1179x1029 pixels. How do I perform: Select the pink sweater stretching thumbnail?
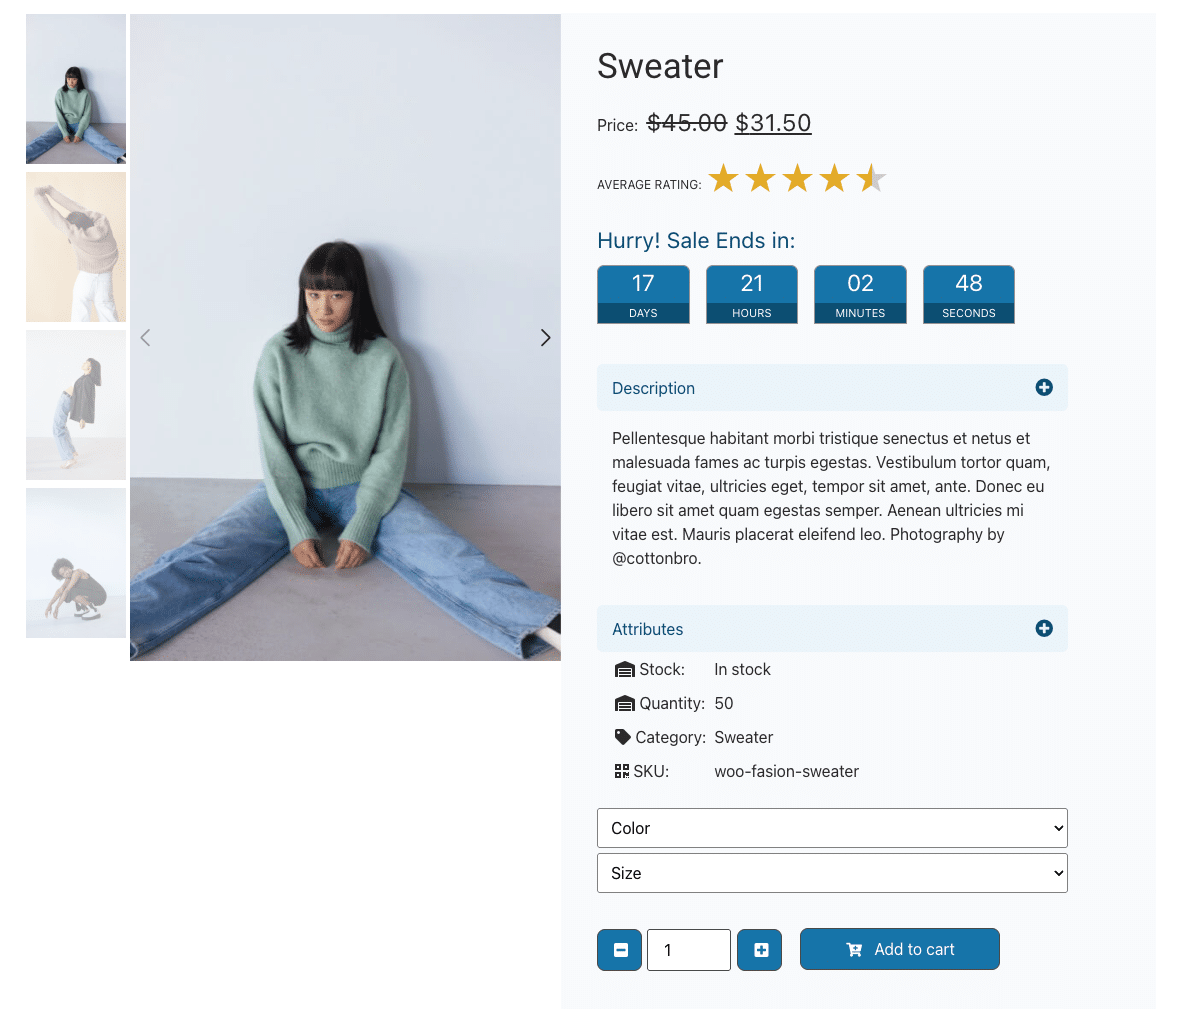pyautogui.click(x=76, y=247)
